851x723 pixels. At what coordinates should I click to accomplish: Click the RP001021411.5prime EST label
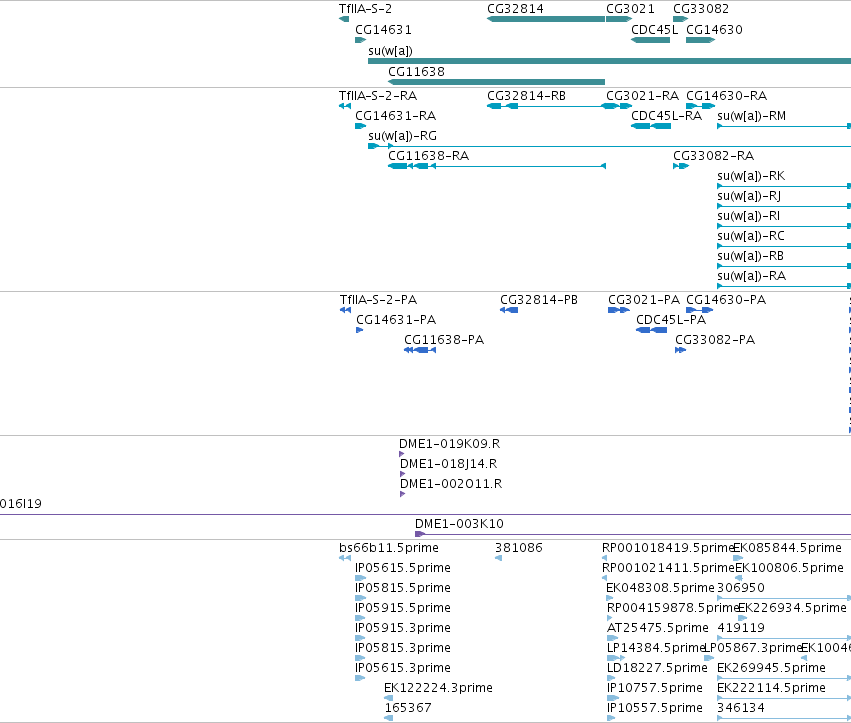coord(668,568)
